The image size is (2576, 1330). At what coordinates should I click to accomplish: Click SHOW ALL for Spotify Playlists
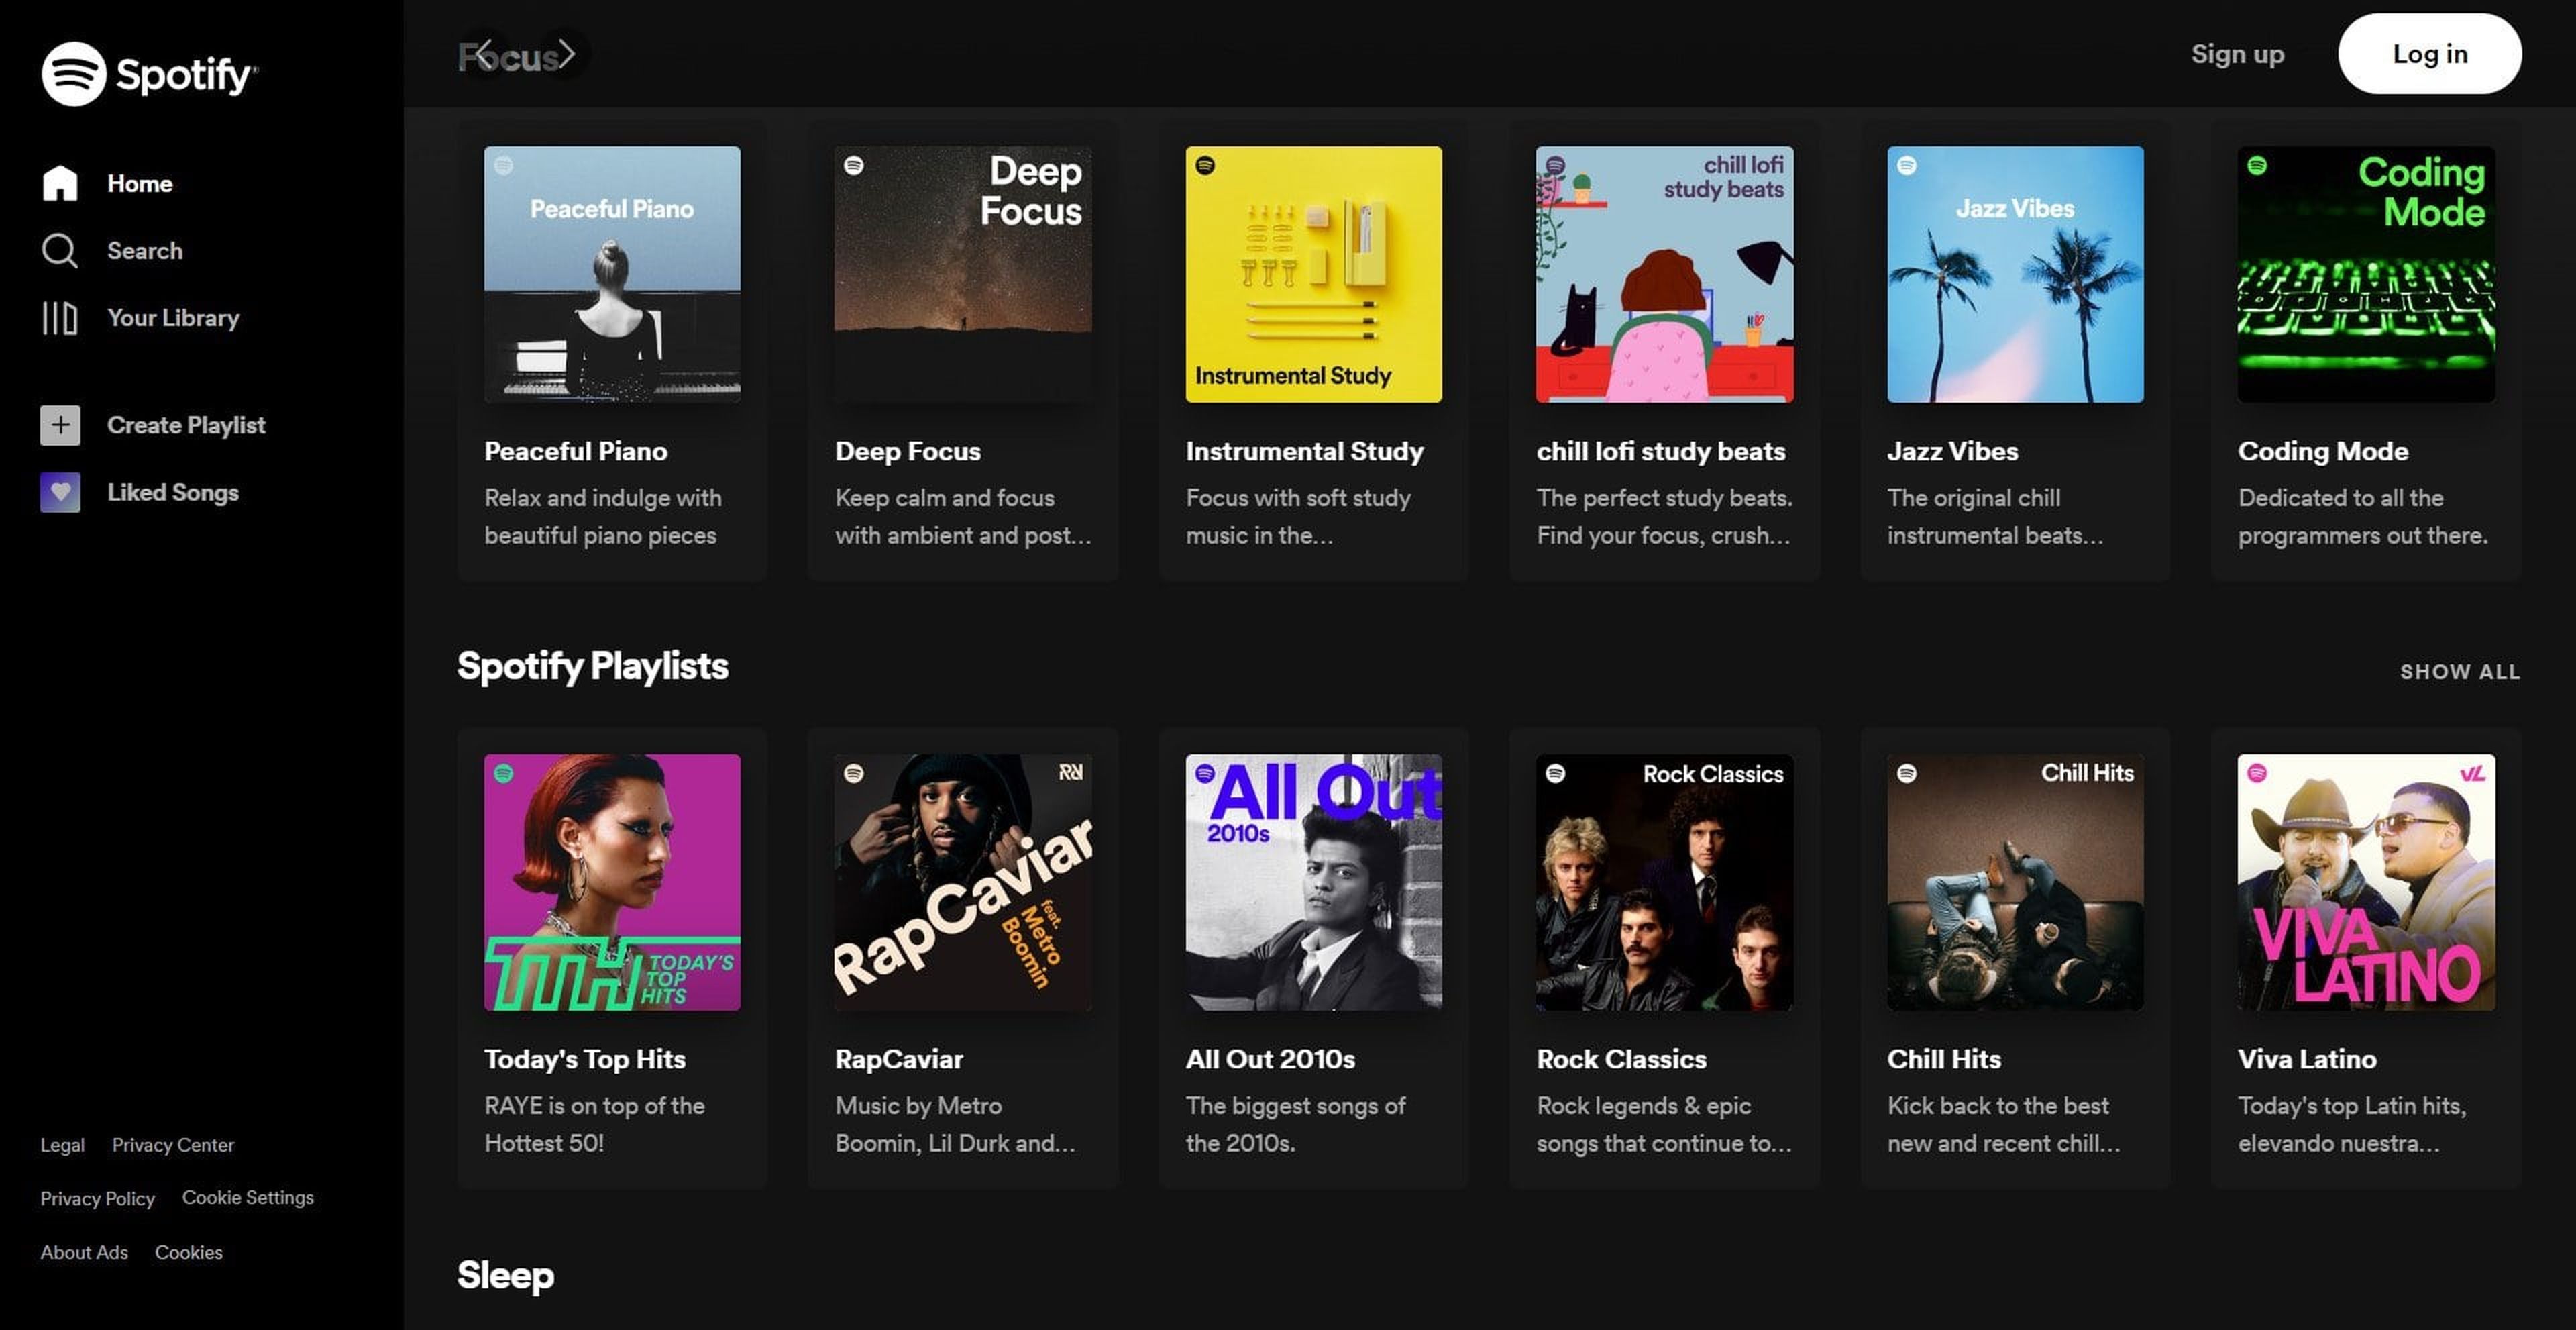(x=2460, y=672)
